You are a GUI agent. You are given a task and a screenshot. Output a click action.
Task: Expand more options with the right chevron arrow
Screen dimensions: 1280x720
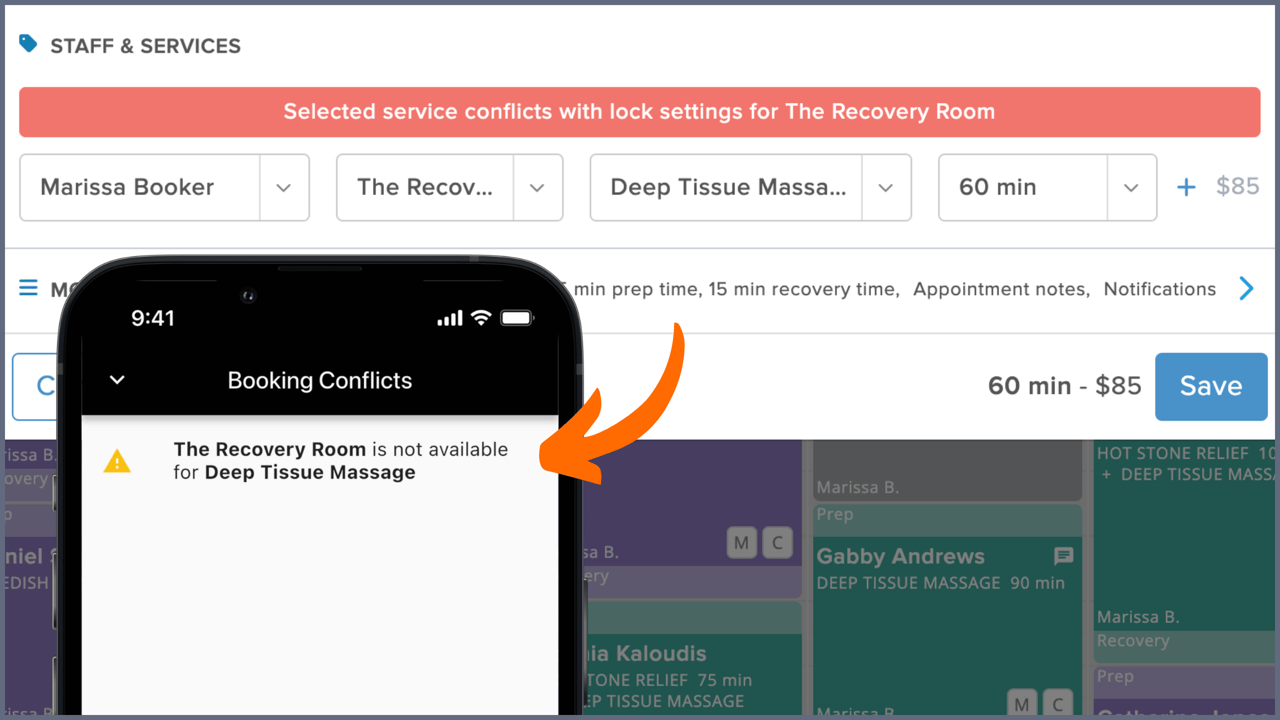(x=1246, y=288)
